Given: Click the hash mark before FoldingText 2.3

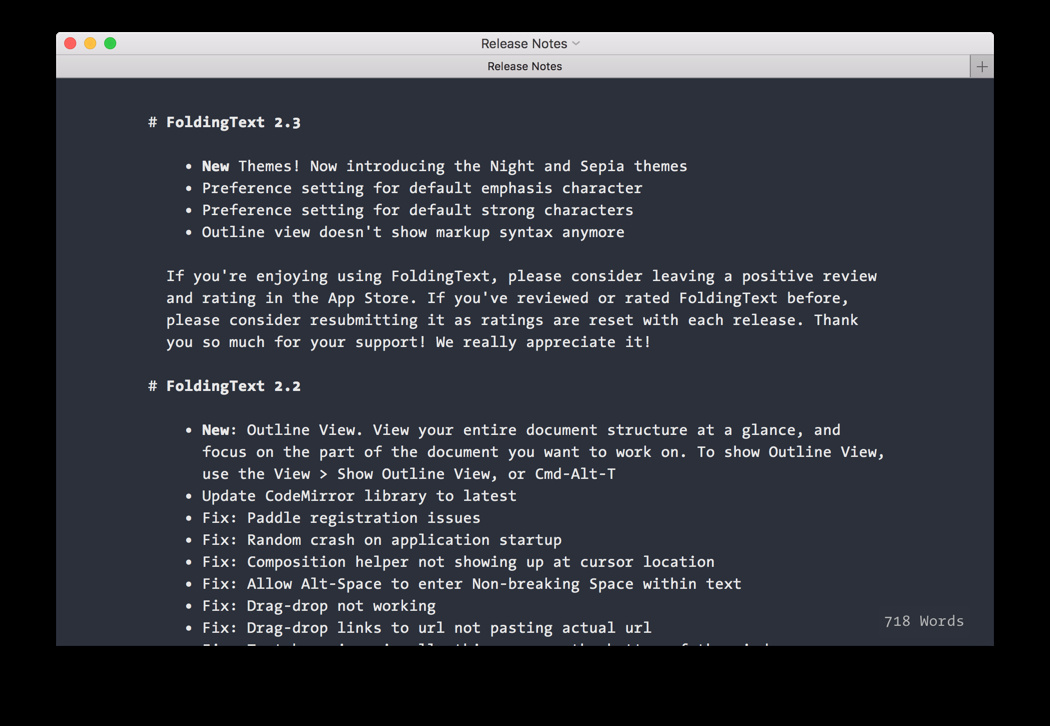Looking at the screenshot, I should pos(153,122).
